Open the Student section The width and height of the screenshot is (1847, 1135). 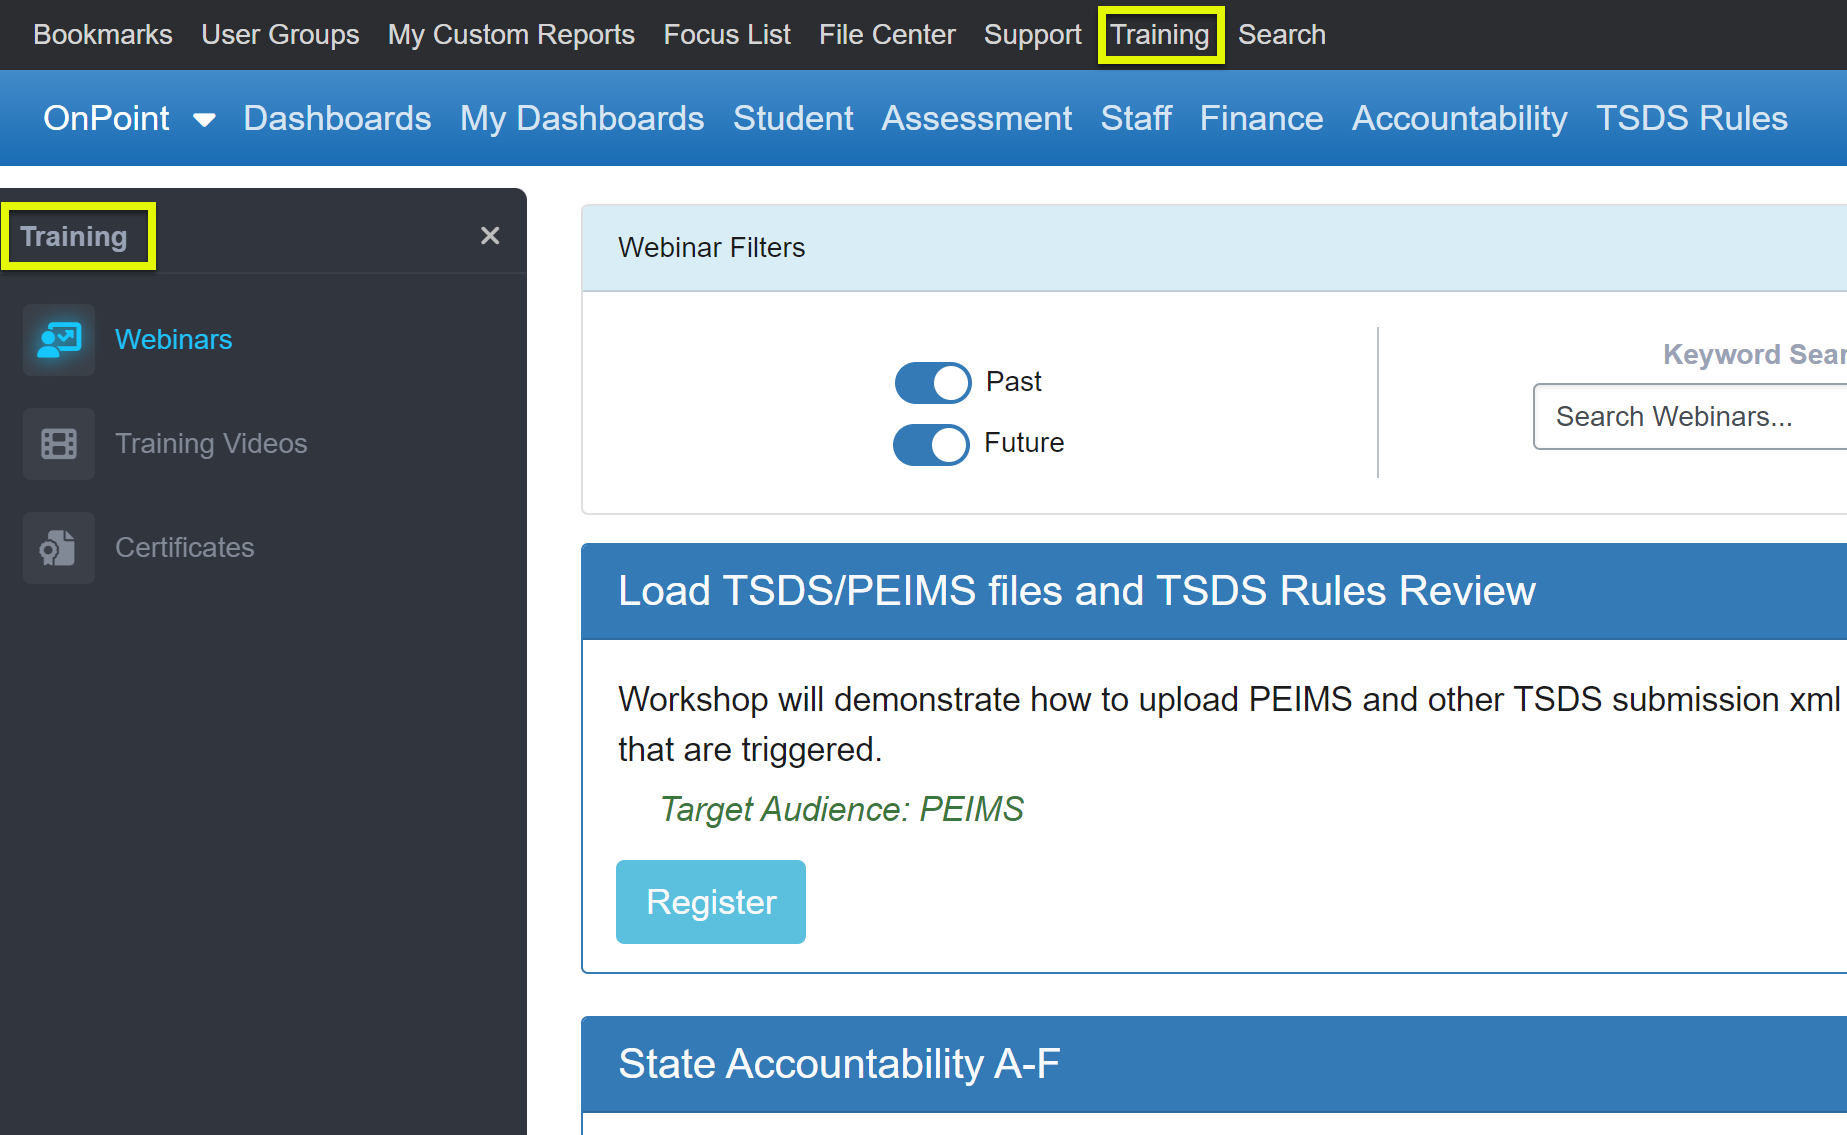click(792, 118)
